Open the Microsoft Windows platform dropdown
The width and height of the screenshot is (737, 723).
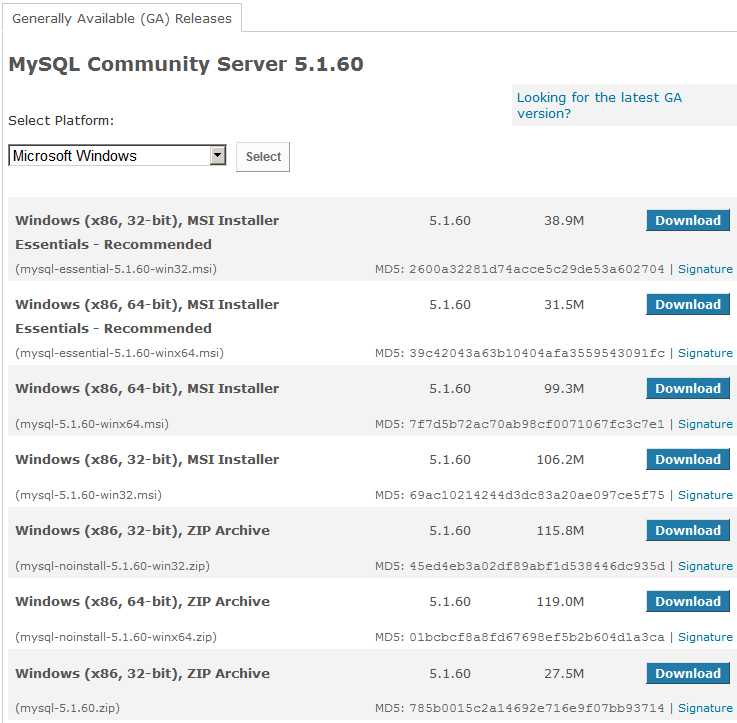[117, 156]
